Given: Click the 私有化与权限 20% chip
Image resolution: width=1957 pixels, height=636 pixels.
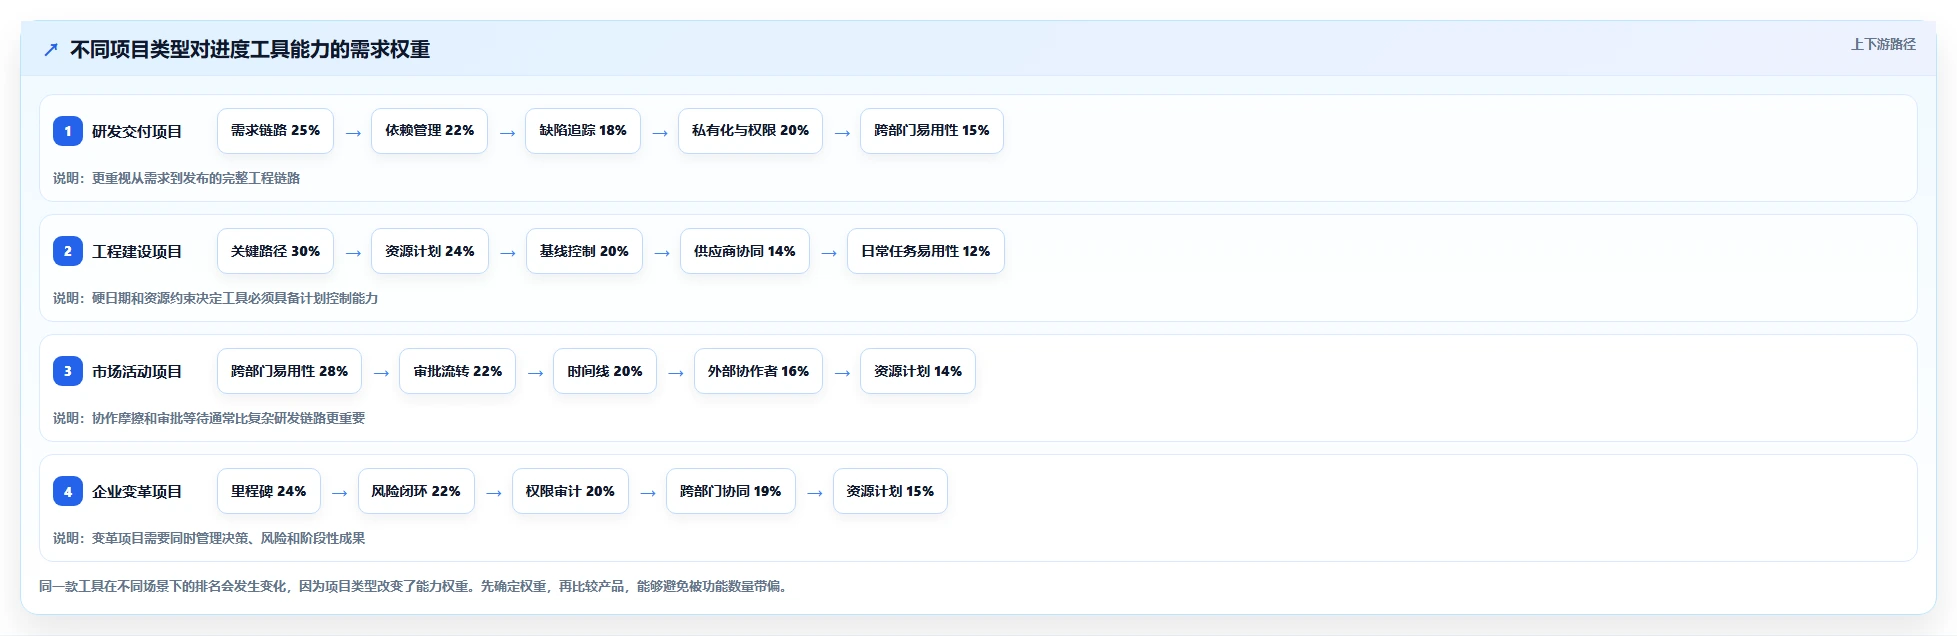Looking at the screenshot, I should tap(750, 131).
